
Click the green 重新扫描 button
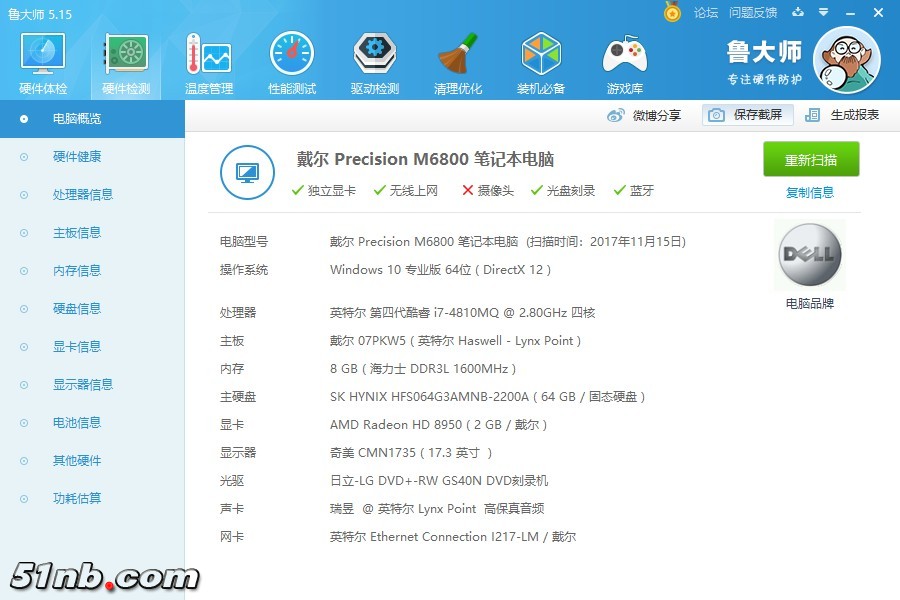point(811,160)
